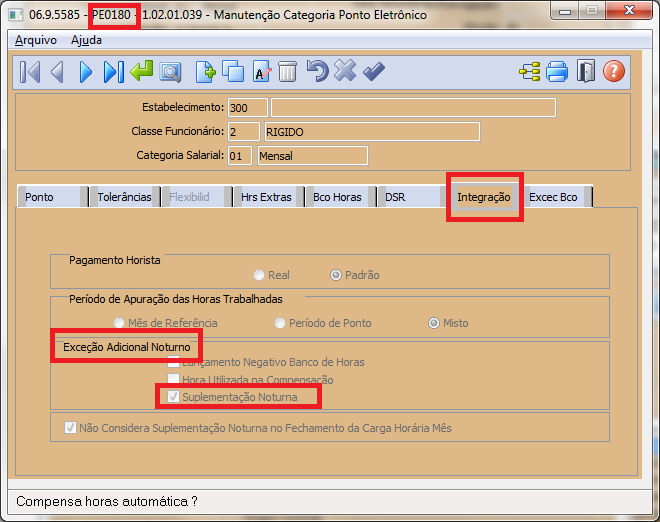The image size is (660, 522).
Task: Go to next record arrow
Action: (85, 72)
